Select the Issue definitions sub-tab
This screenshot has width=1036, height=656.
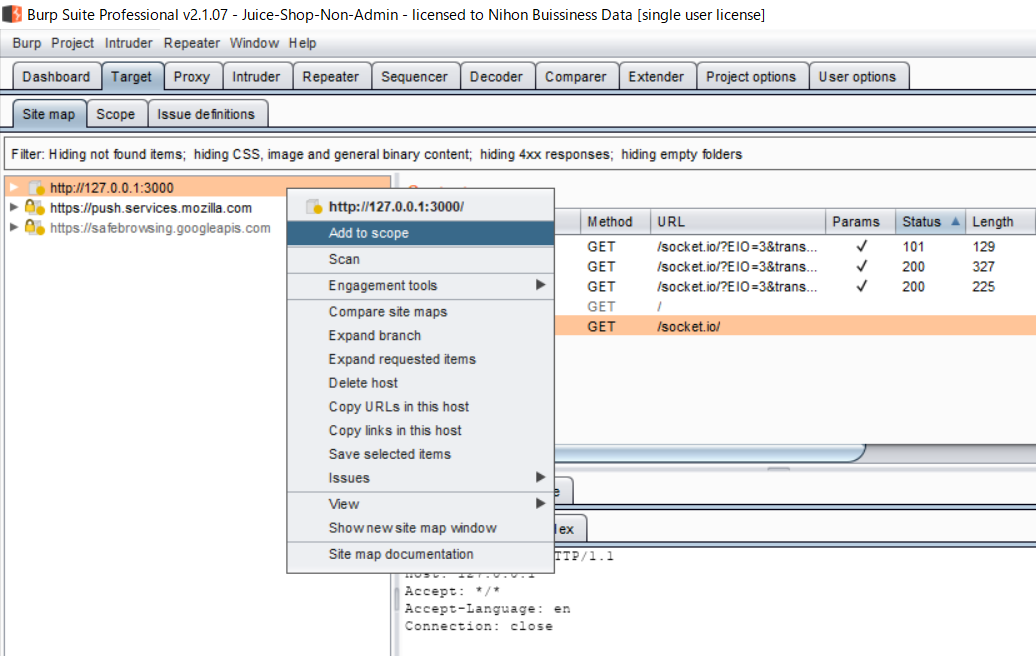(206, 114)
